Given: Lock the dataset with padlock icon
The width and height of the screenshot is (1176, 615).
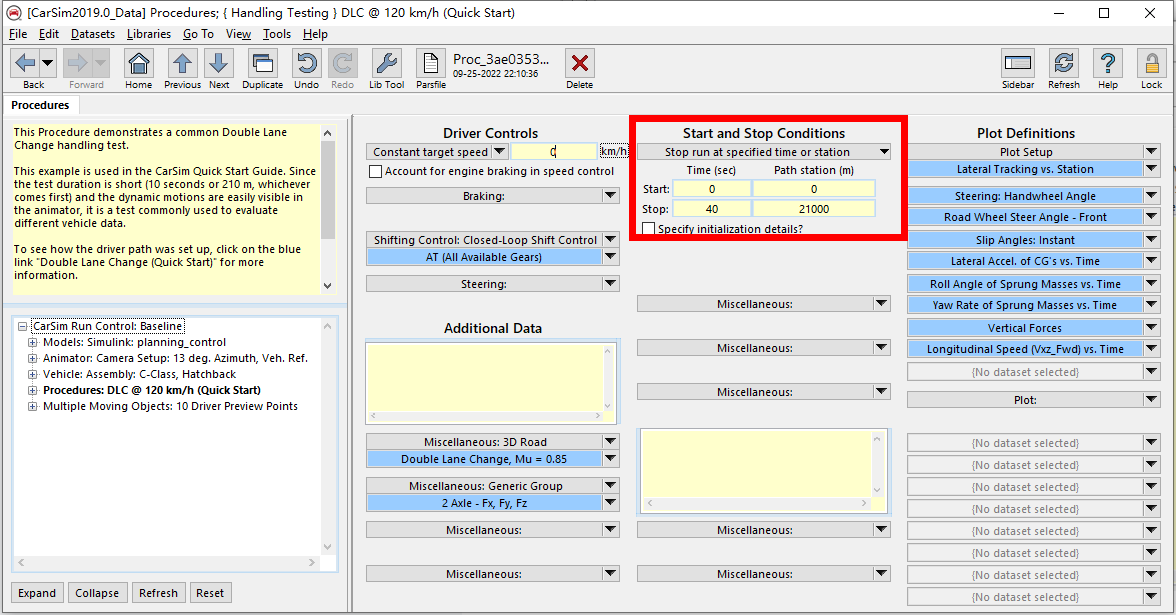Looking at the screenshot, I should point(1151,63).
